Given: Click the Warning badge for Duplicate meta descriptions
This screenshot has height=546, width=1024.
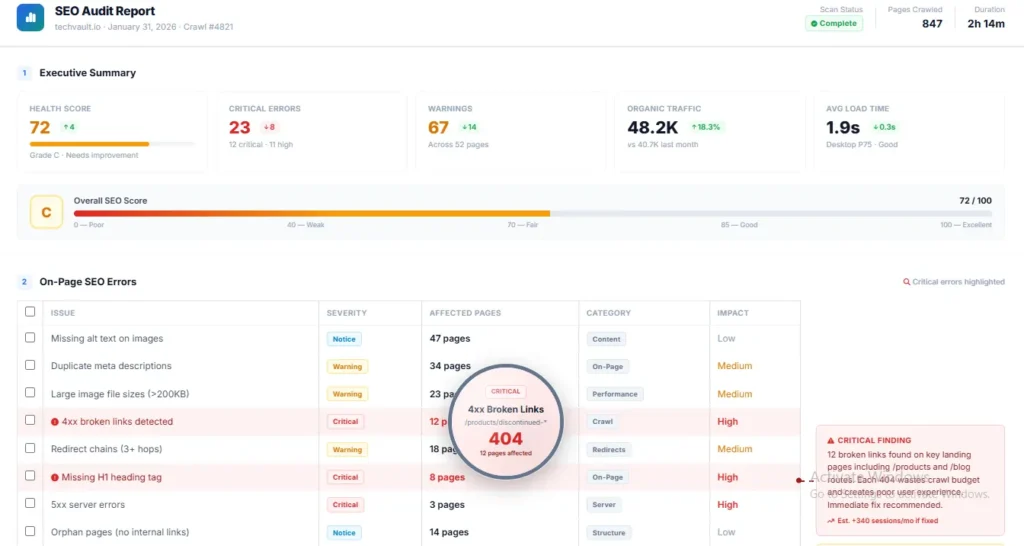Looking at the screenshot, I should 347,366.
